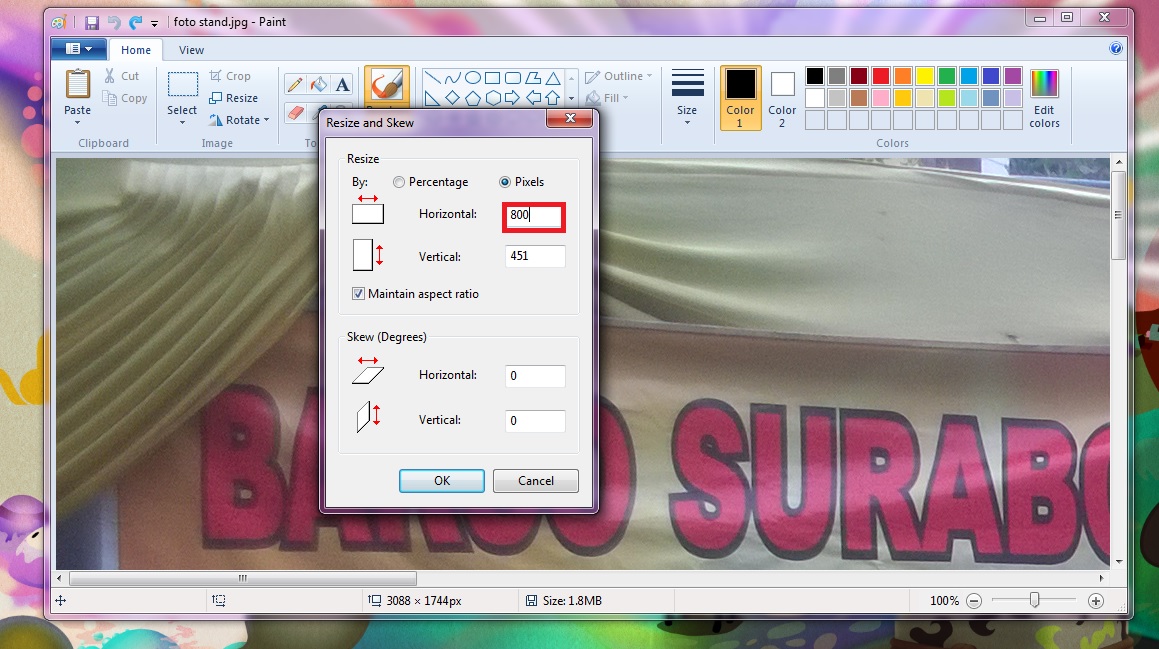1159x649 pixels.
Task: Select the Fill with color bucket tool
Action: coord(319,84)
